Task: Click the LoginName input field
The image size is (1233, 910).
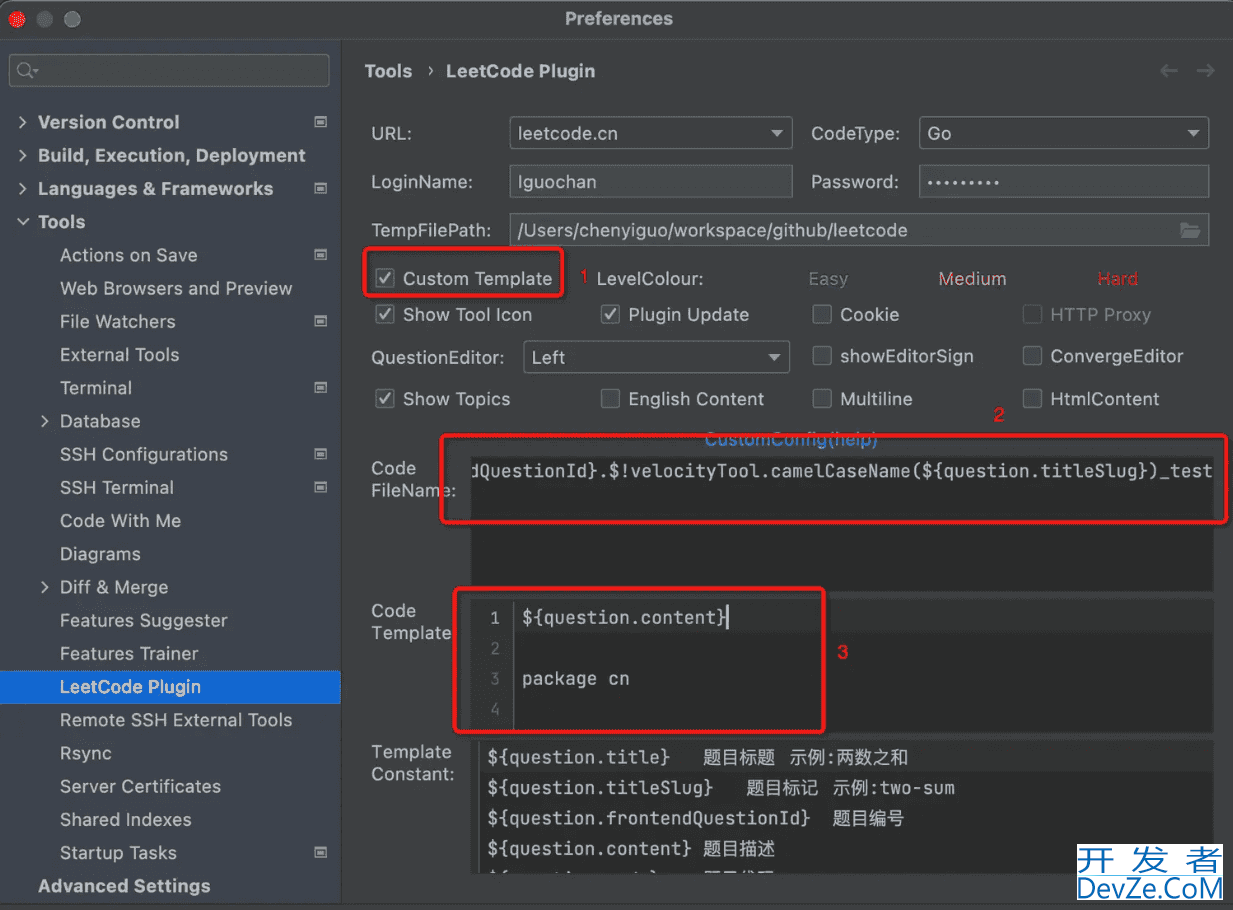Action: click(650, 182)
